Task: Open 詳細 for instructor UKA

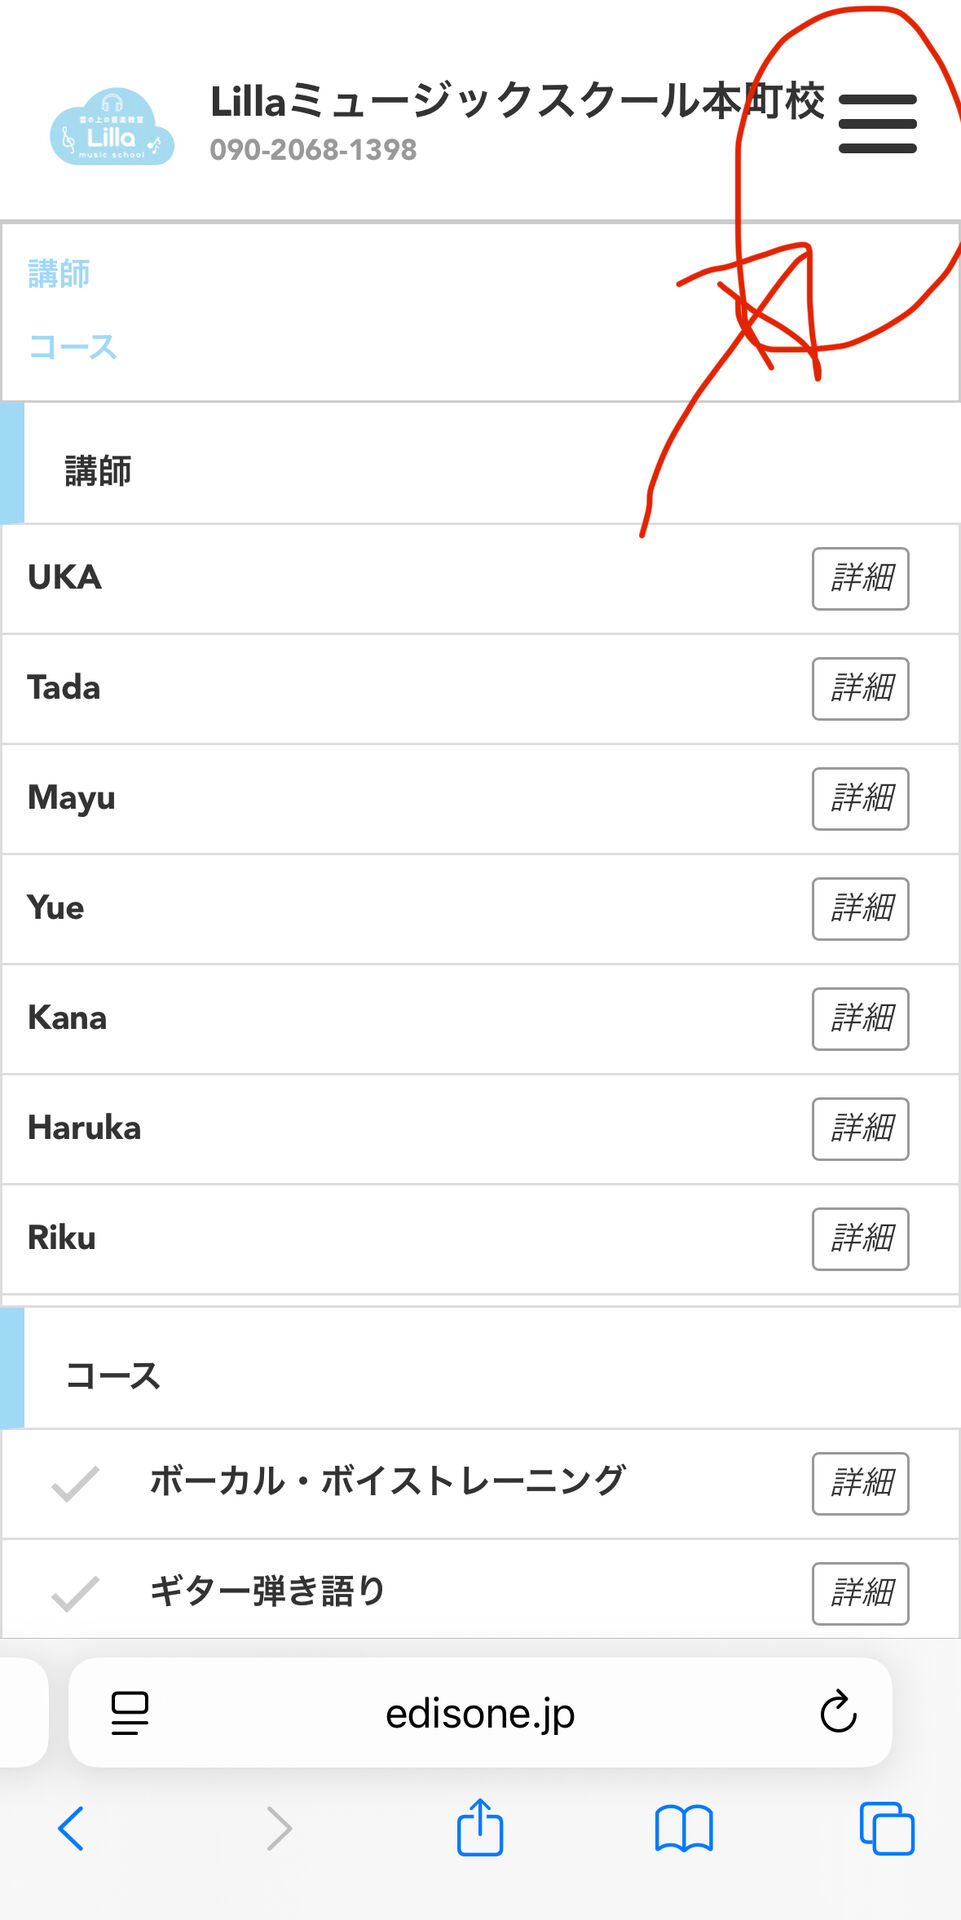Action: click(860, 578)
